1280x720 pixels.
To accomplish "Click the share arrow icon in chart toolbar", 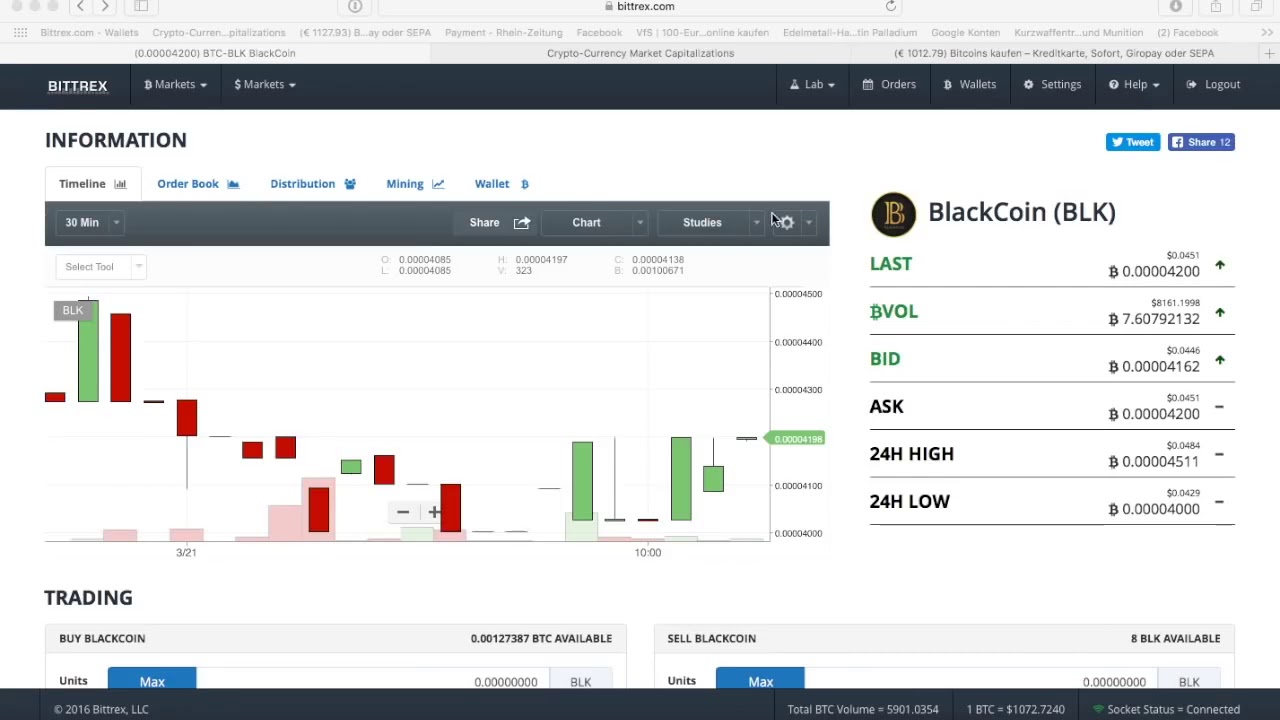I will point(522,223).
